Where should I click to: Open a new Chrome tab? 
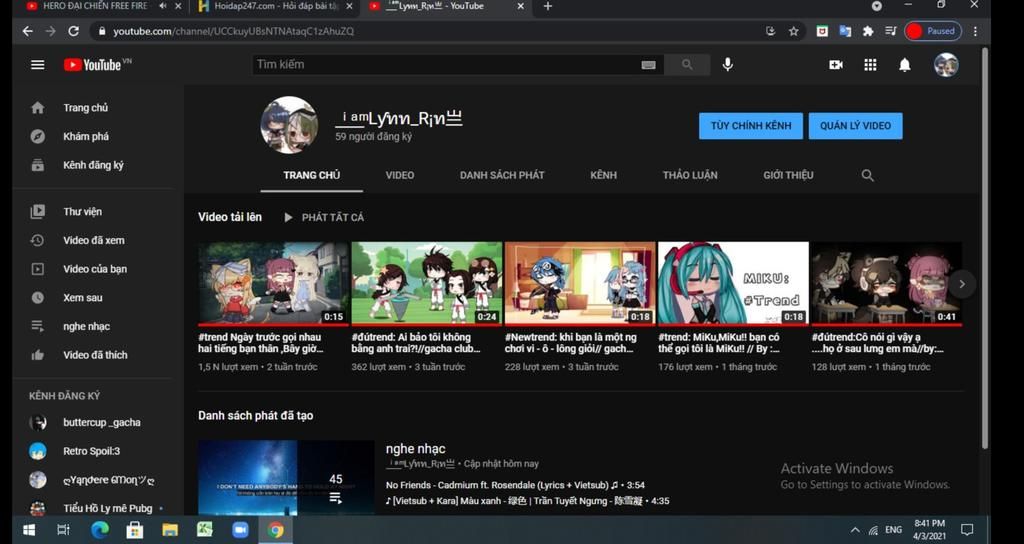547,7
